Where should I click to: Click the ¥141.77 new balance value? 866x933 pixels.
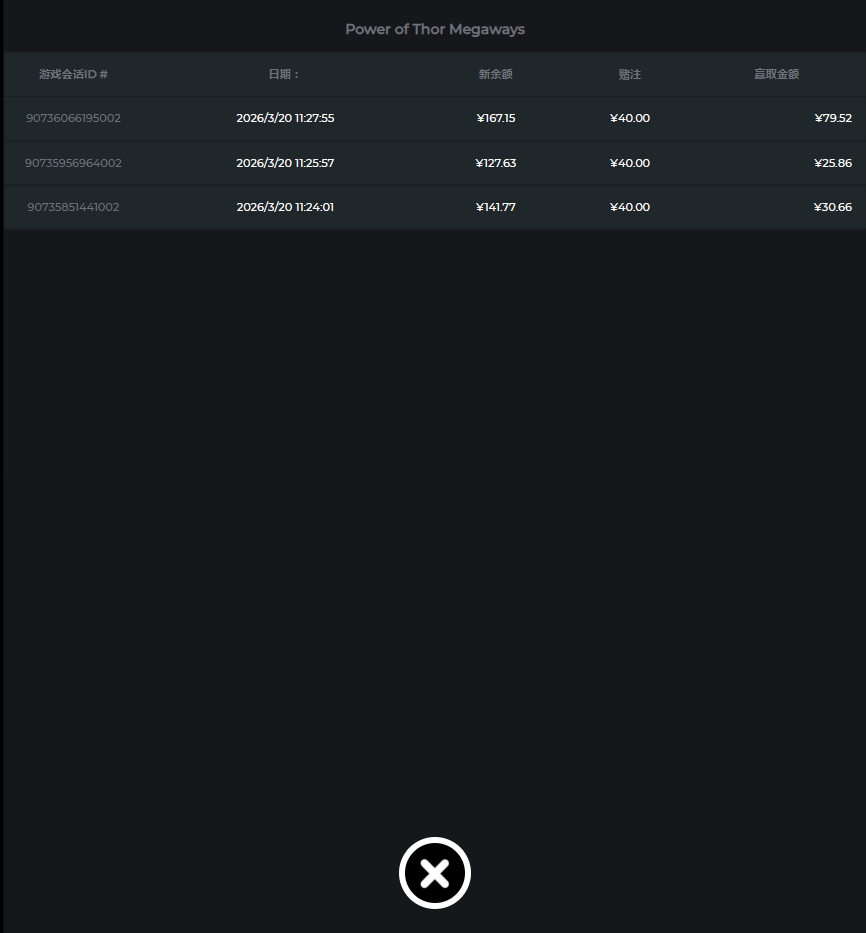(x=496, y=207)
